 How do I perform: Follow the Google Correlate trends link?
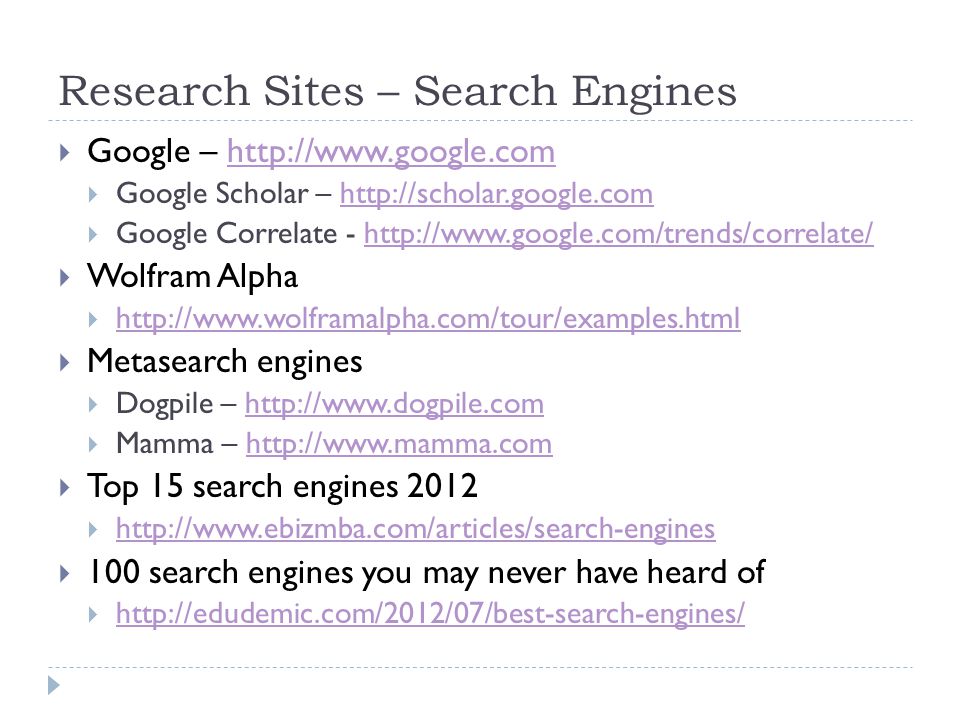click(x=618, y=234)
